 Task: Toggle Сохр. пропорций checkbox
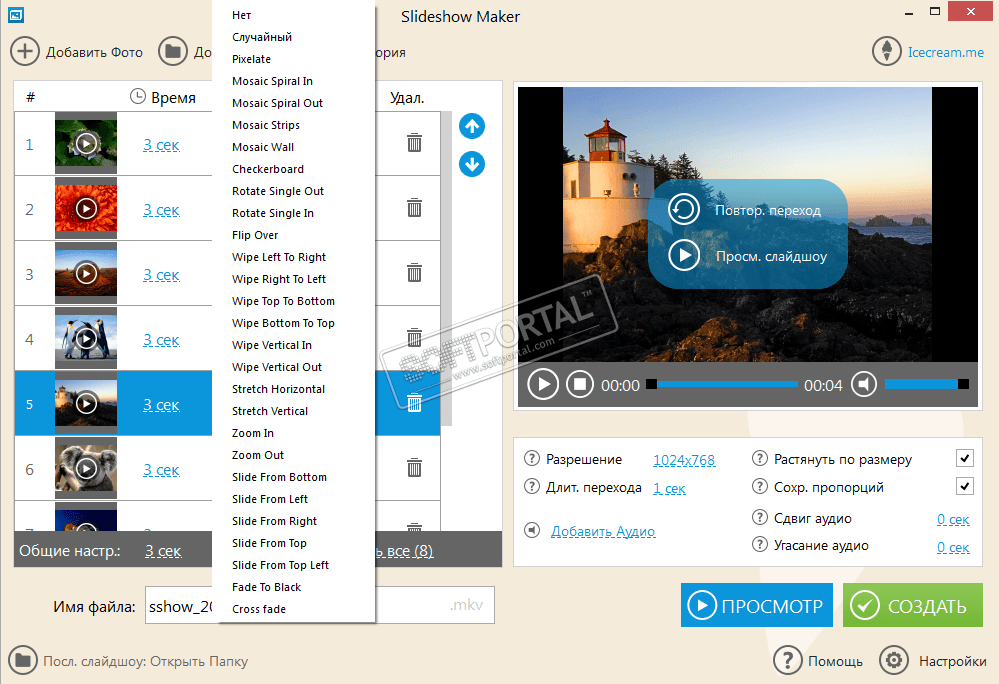point(965,487)
